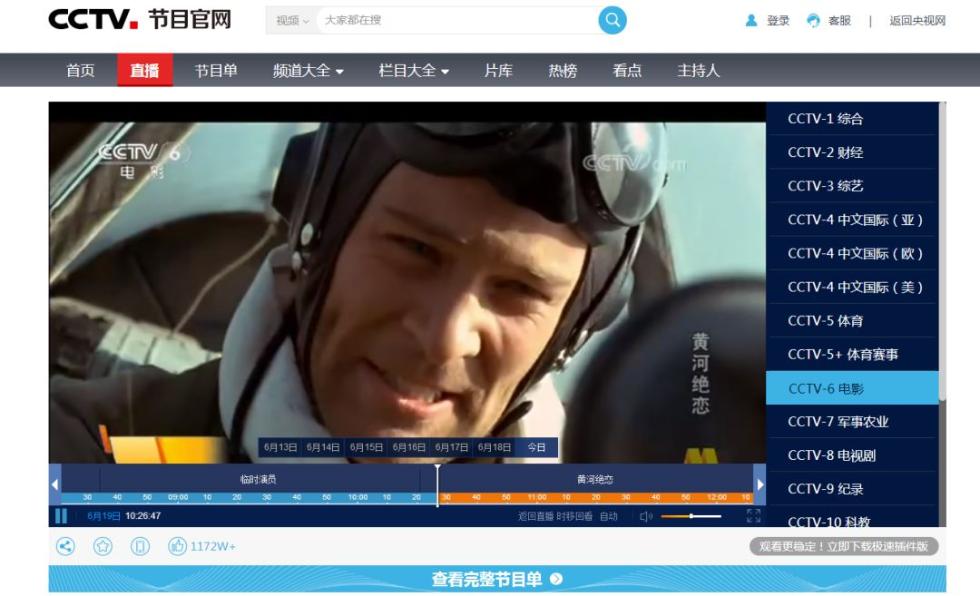The image size is (980, 596).
Task: Expand the 栏目大全 dropdown menu
Action: click(x=413, y=71)
